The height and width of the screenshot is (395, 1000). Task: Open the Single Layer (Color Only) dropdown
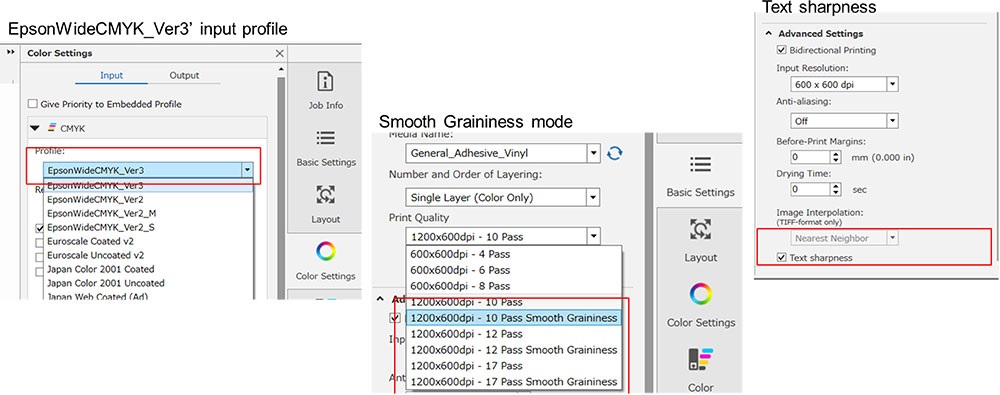point(594,197)
